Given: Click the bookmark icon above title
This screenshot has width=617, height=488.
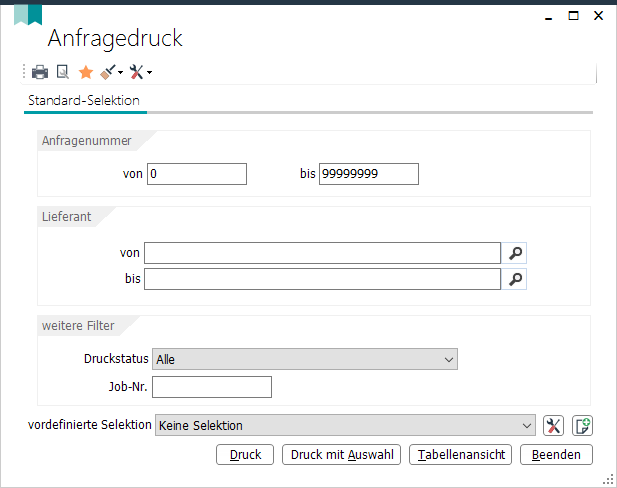Looking at the screenshot, I should pos(28,15).
